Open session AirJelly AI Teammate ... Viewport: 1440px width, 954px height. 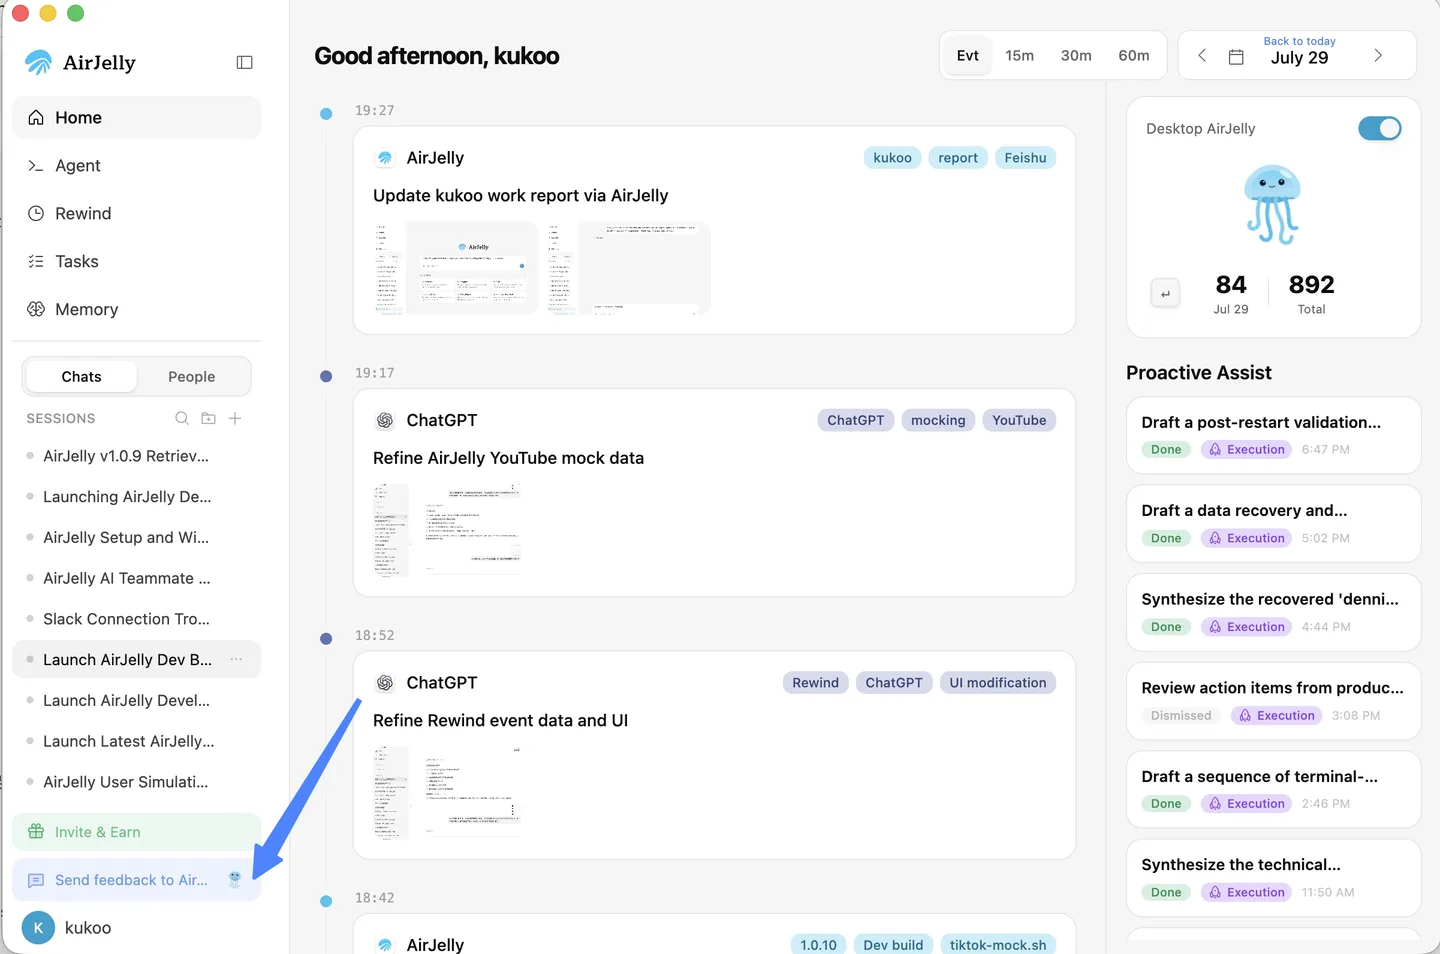(x=137, y=578)
